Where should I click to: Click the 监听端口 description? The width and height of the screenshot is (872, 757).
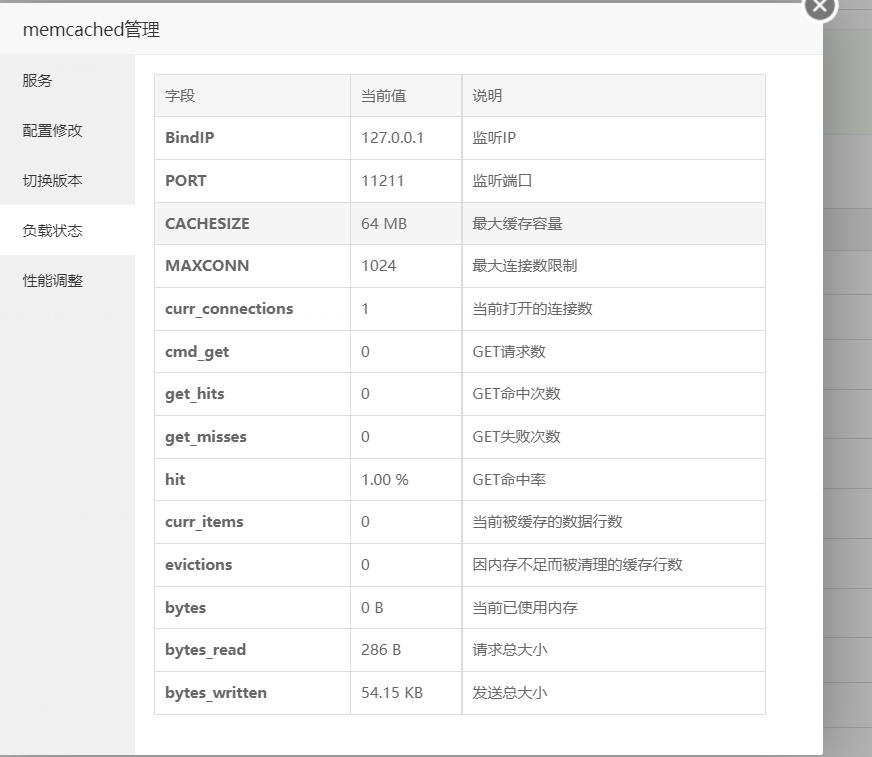coord(502,181)
